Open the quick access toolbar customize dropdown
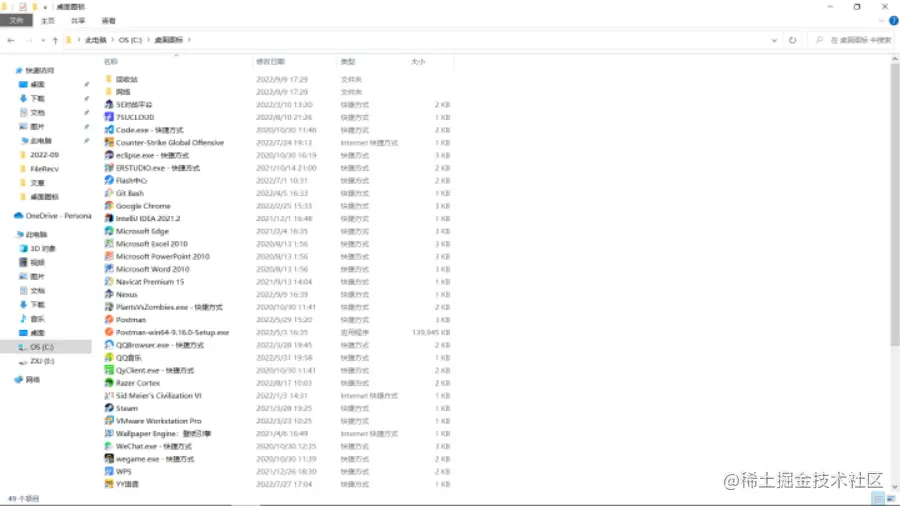Screen dimensions: 900x507 pyautogui.click(x=45, y=7)
